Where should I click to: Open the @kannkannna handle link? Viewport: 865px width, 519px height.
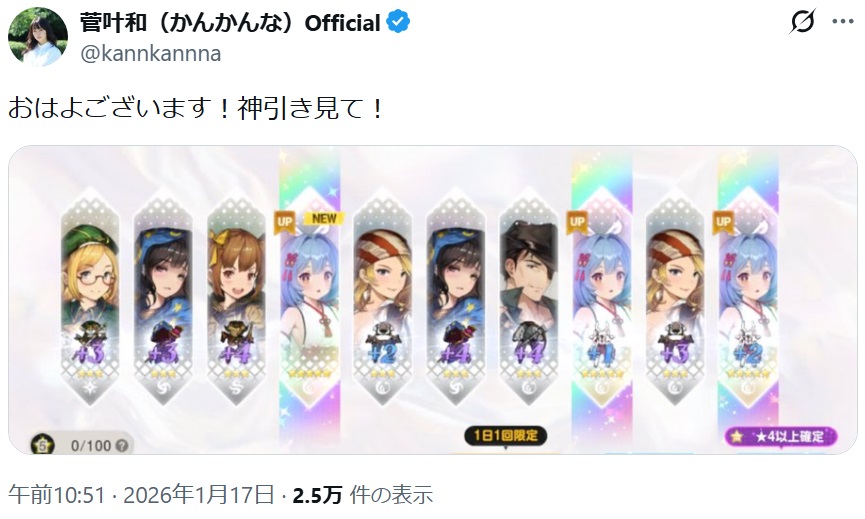coord(151,53)
